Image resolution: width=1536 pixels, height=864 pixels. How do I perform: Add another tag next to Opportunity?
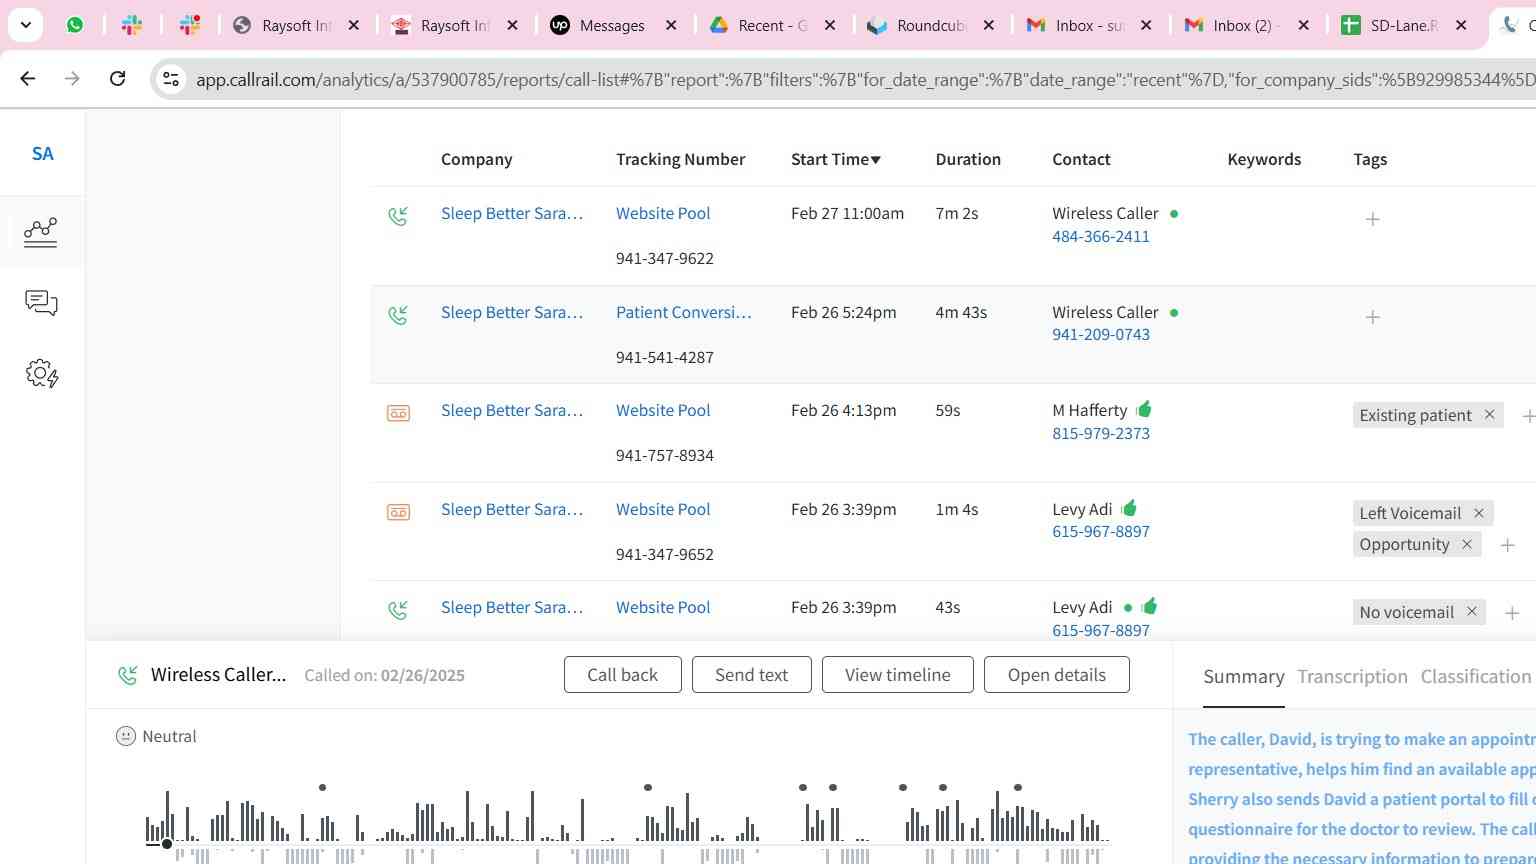pos(1507,545)
